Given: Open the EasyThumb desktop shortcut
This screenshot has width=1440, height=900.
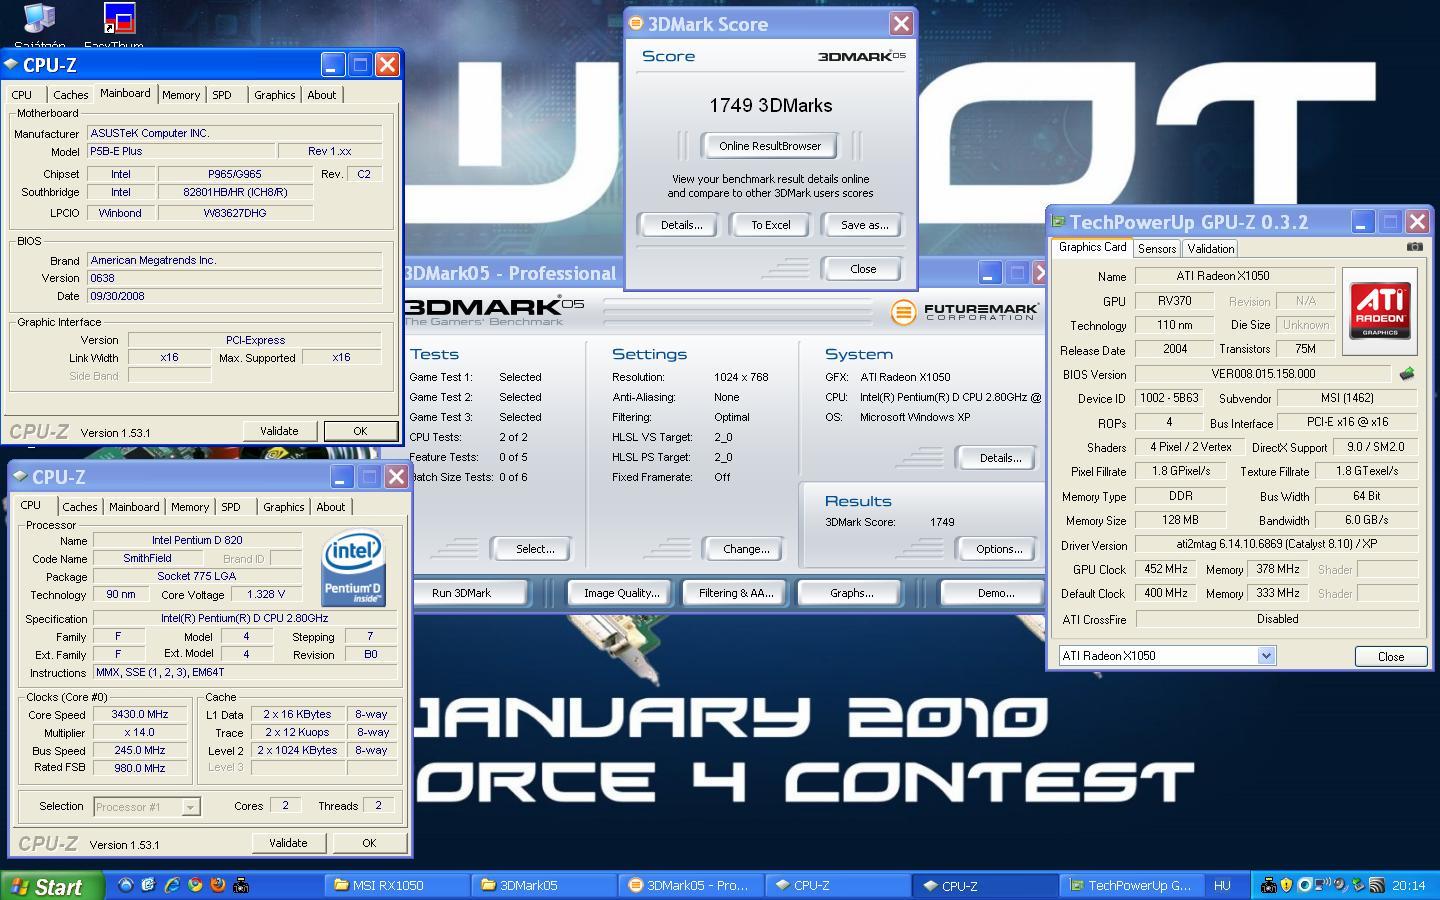Looking at the screenshot, I should [x=119, y=20].
